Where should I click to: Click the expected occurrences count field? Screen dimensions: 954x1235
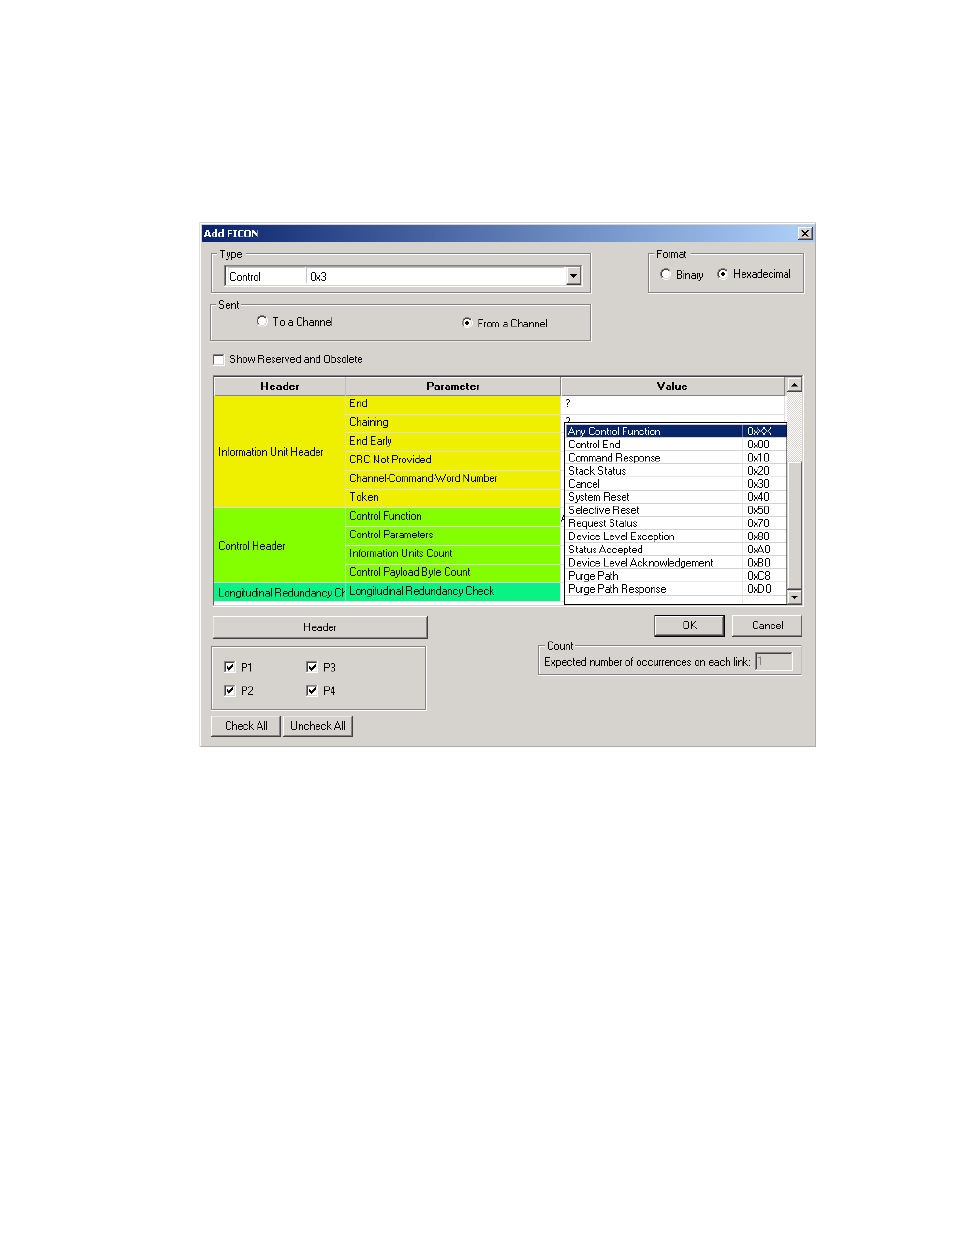point(774,661)
